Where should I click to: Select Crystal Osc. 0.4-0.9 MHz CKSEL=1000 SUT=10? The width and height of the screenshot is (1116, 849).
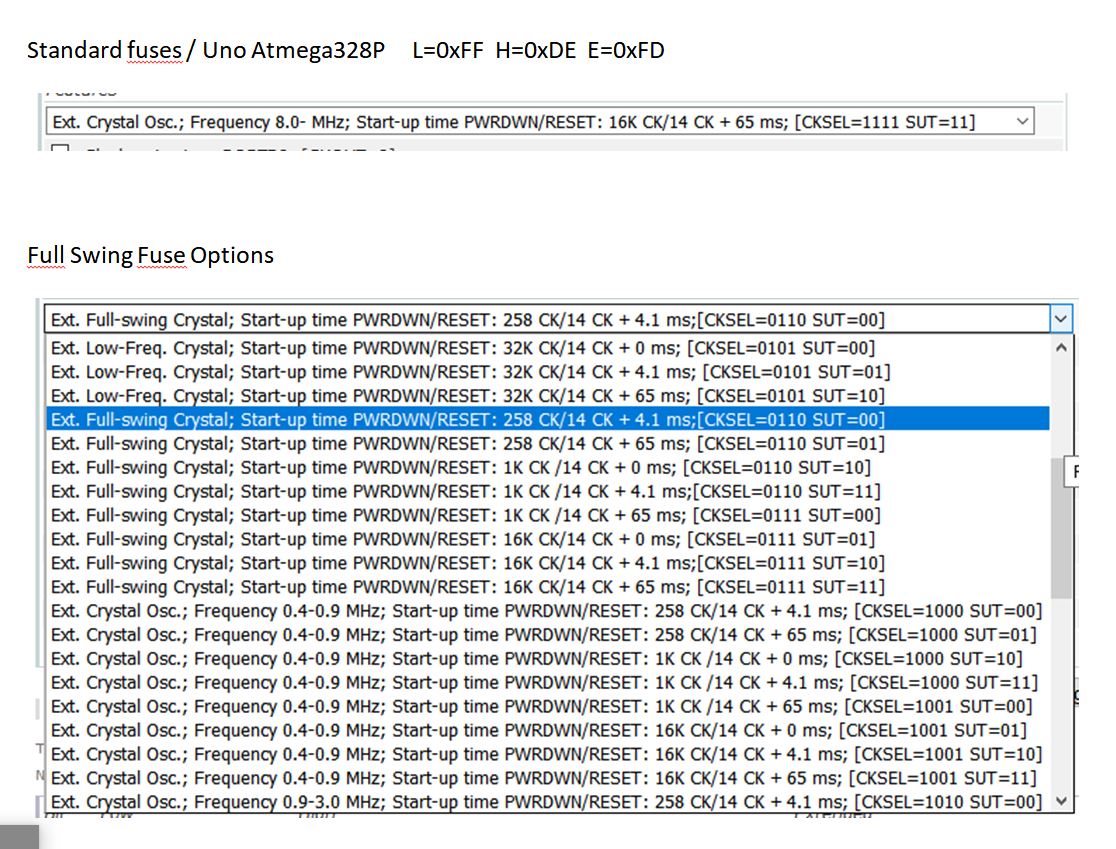click(x=547, y=658)
